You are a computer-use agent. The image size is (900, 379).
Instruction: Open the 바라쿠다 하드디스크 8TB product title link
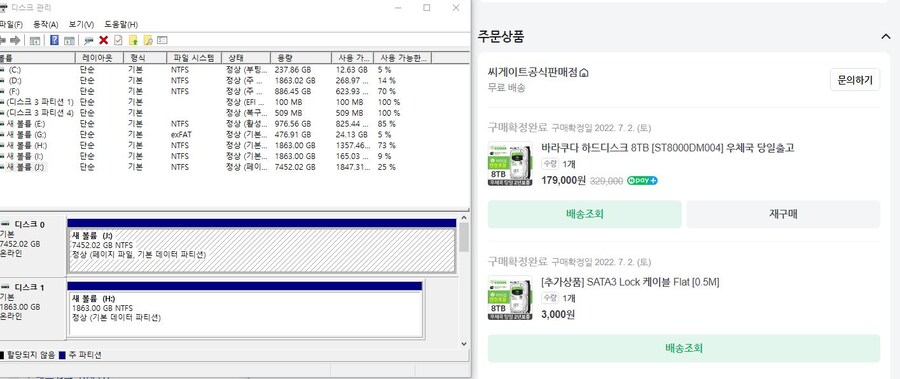tap(668, 148)
